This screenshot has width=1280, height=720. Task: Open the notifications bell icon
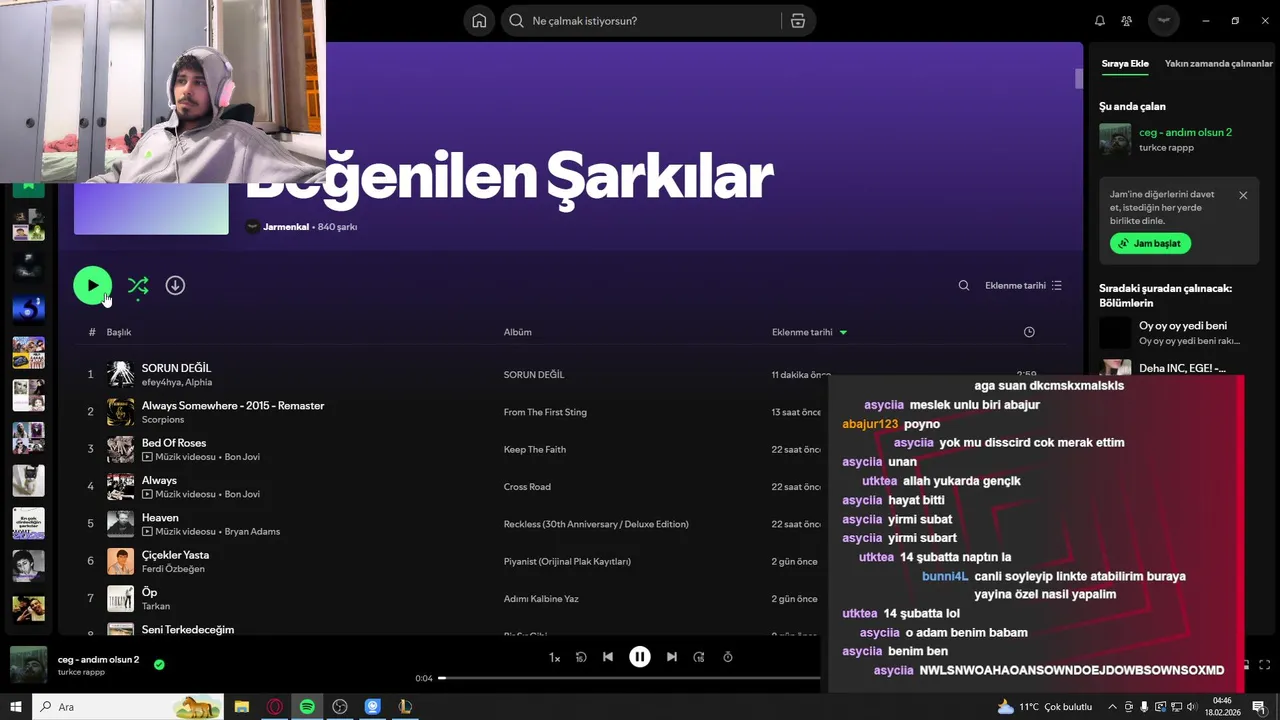coord(1100,21)
